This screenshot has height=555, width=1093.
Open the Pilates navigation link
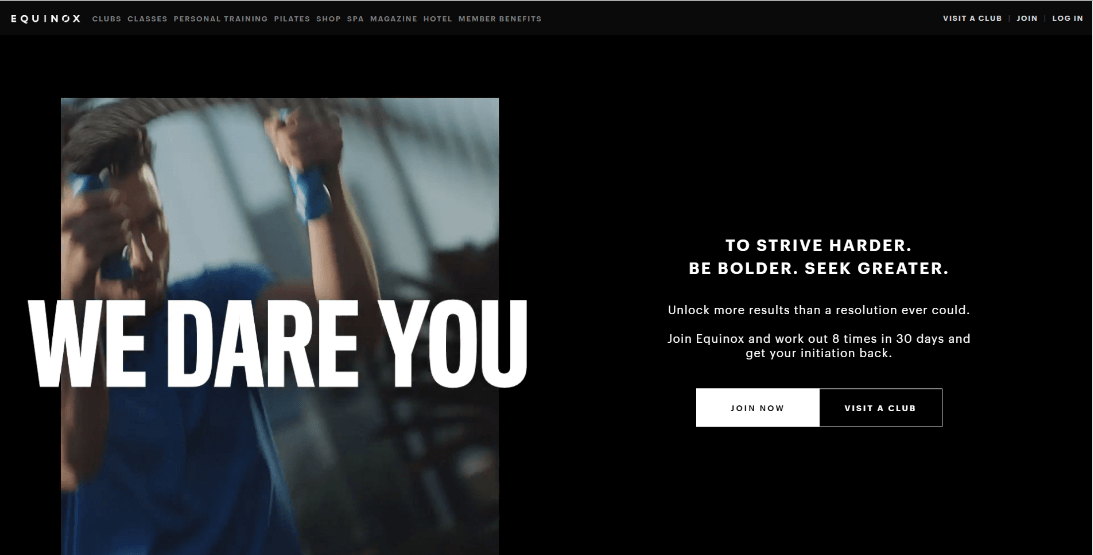pos(292,19)
